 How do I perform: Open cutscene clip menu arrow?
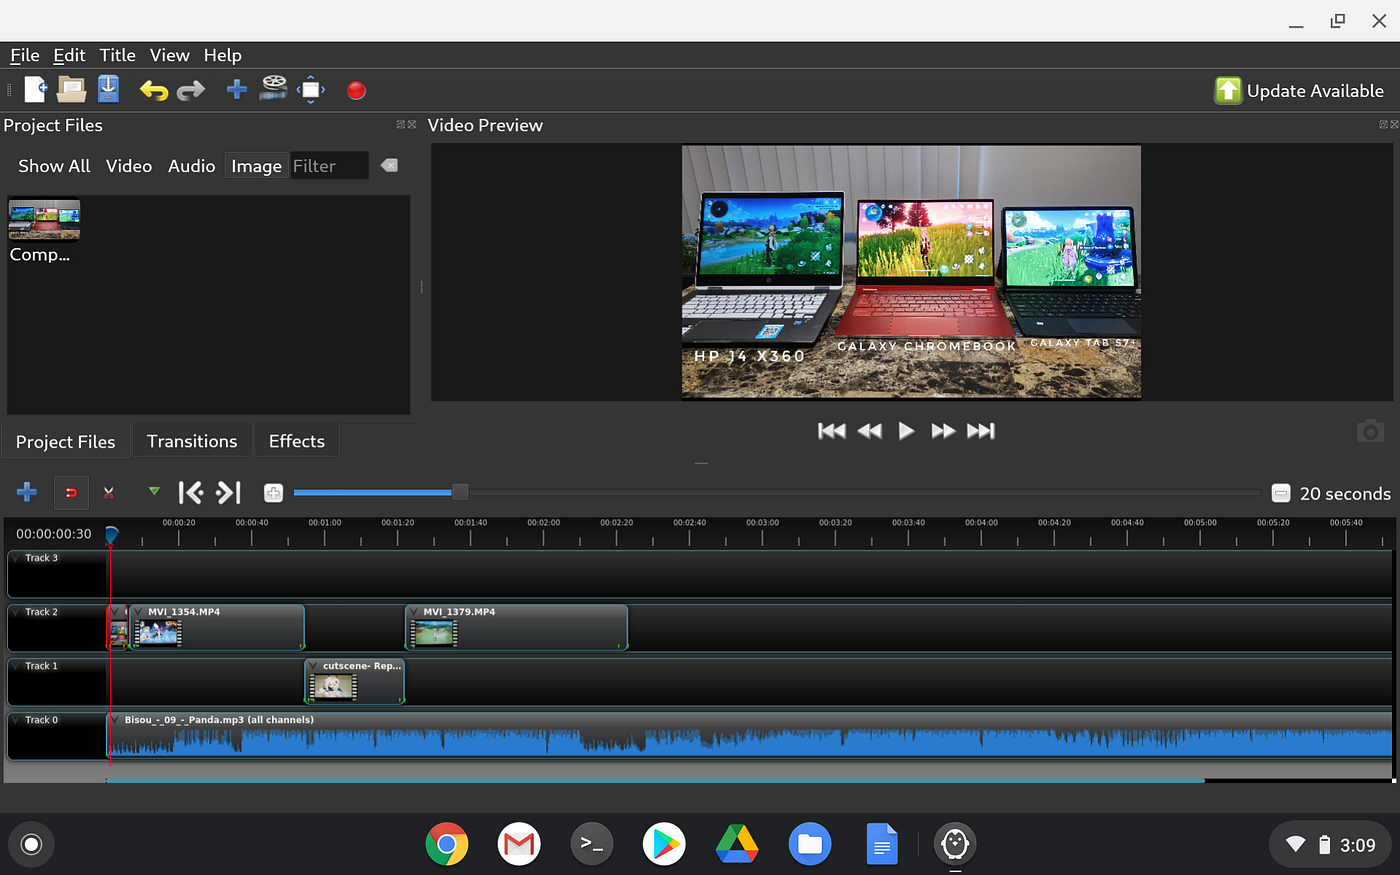click(313, 666)
